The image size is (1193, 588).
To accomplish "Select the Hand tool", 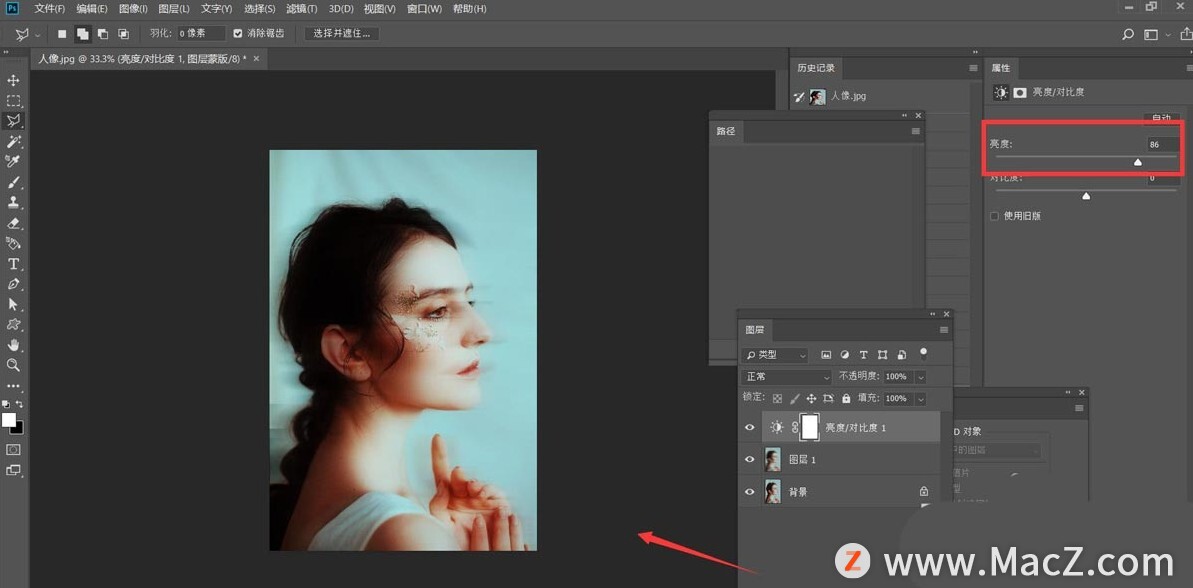I will [14, 345].
